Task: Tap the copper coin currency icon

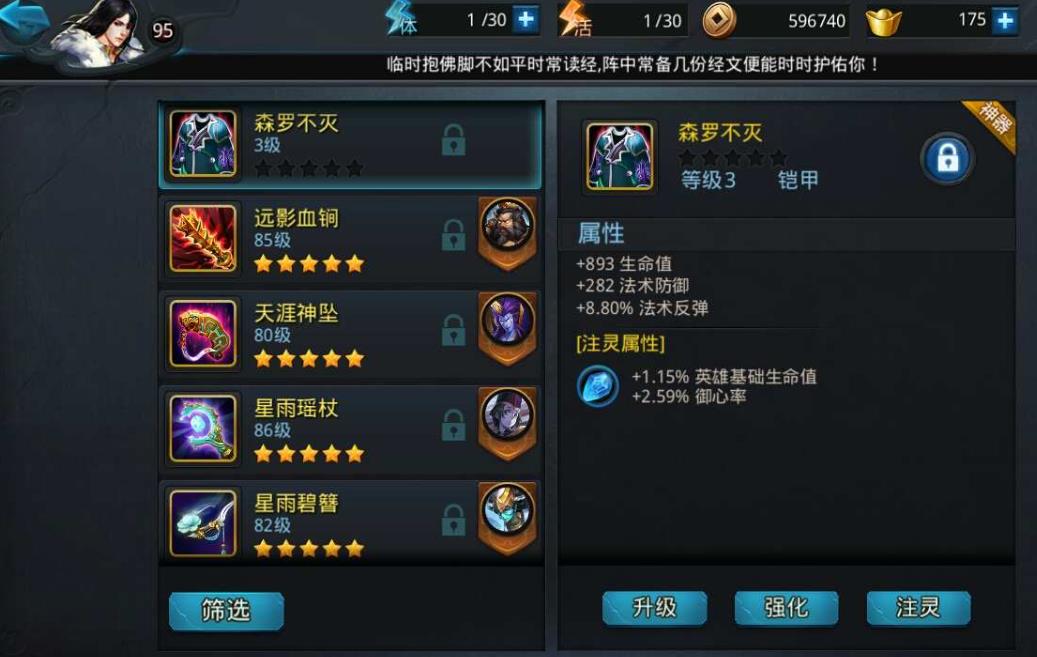Action: click(718, 20)
